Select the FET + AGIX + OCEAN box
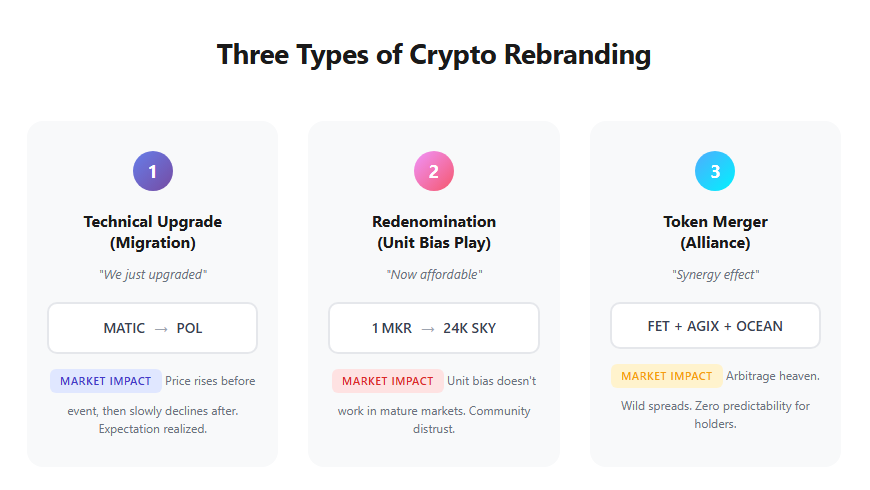This screenshot has width=870, height=490. (x=715, y=326)
